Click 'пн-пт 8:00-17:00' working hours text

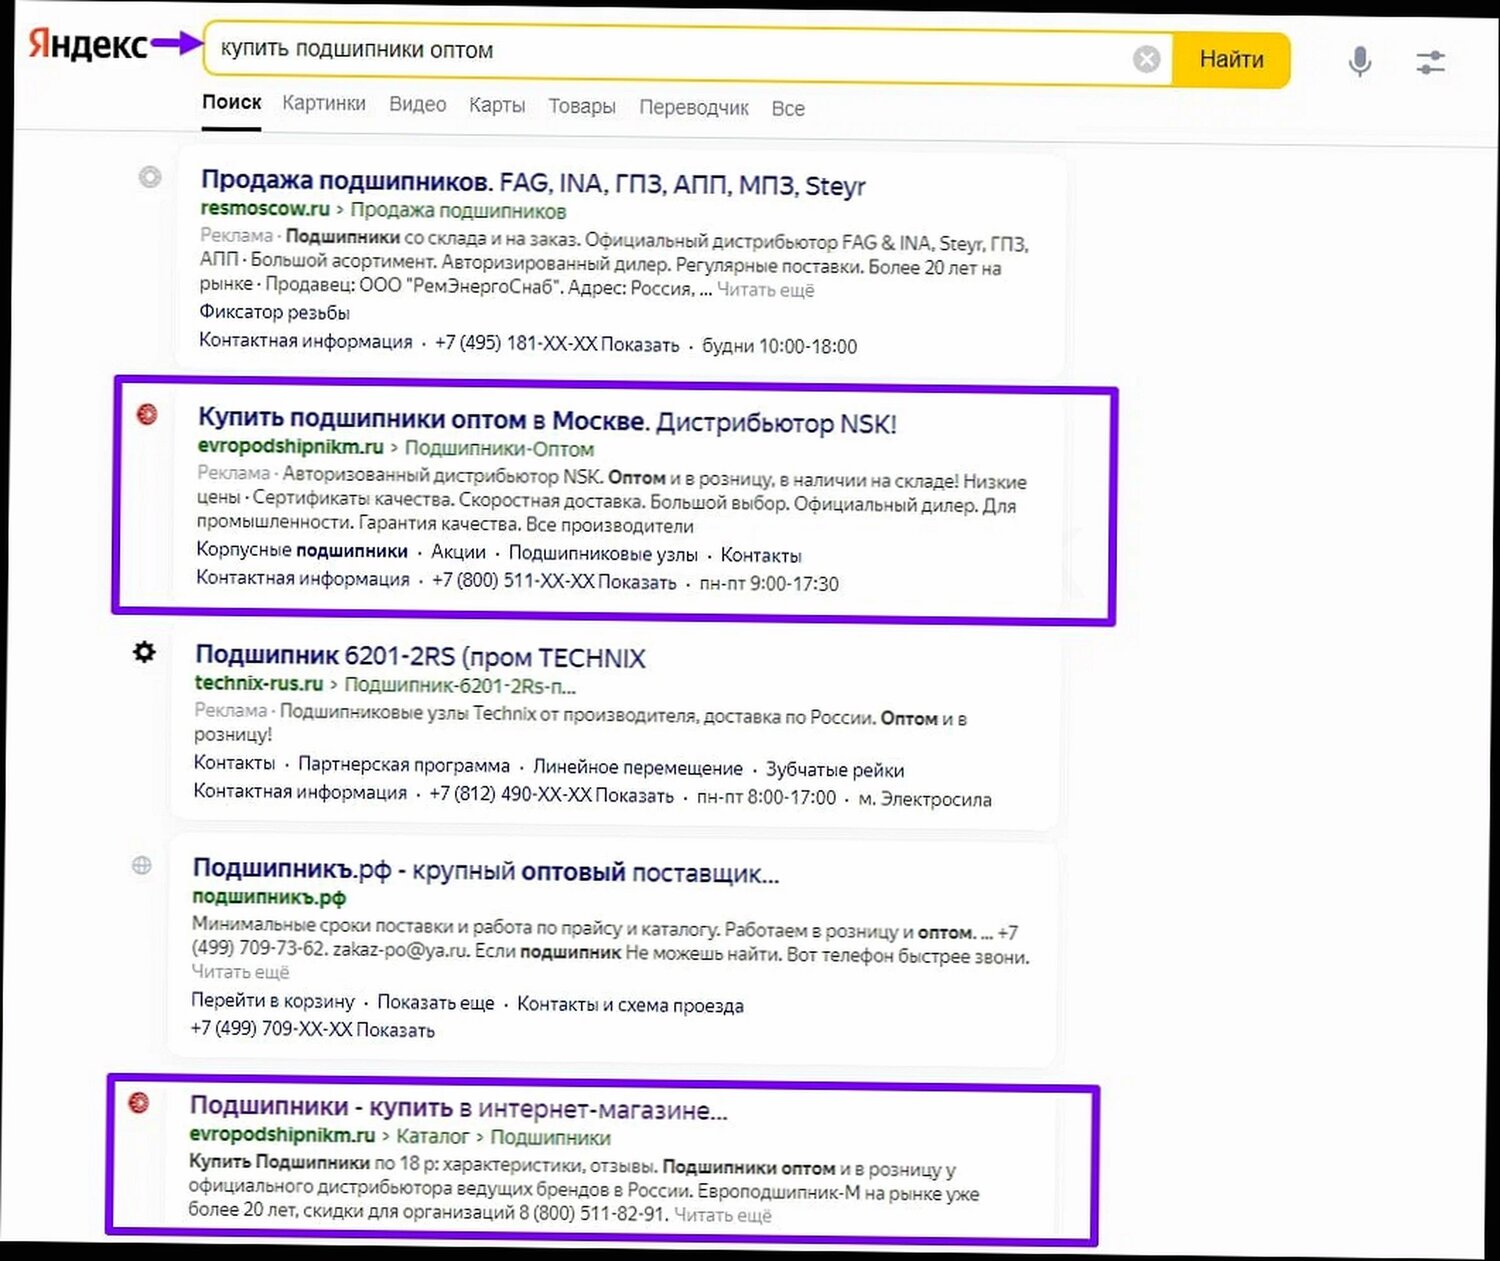[766, 797]
